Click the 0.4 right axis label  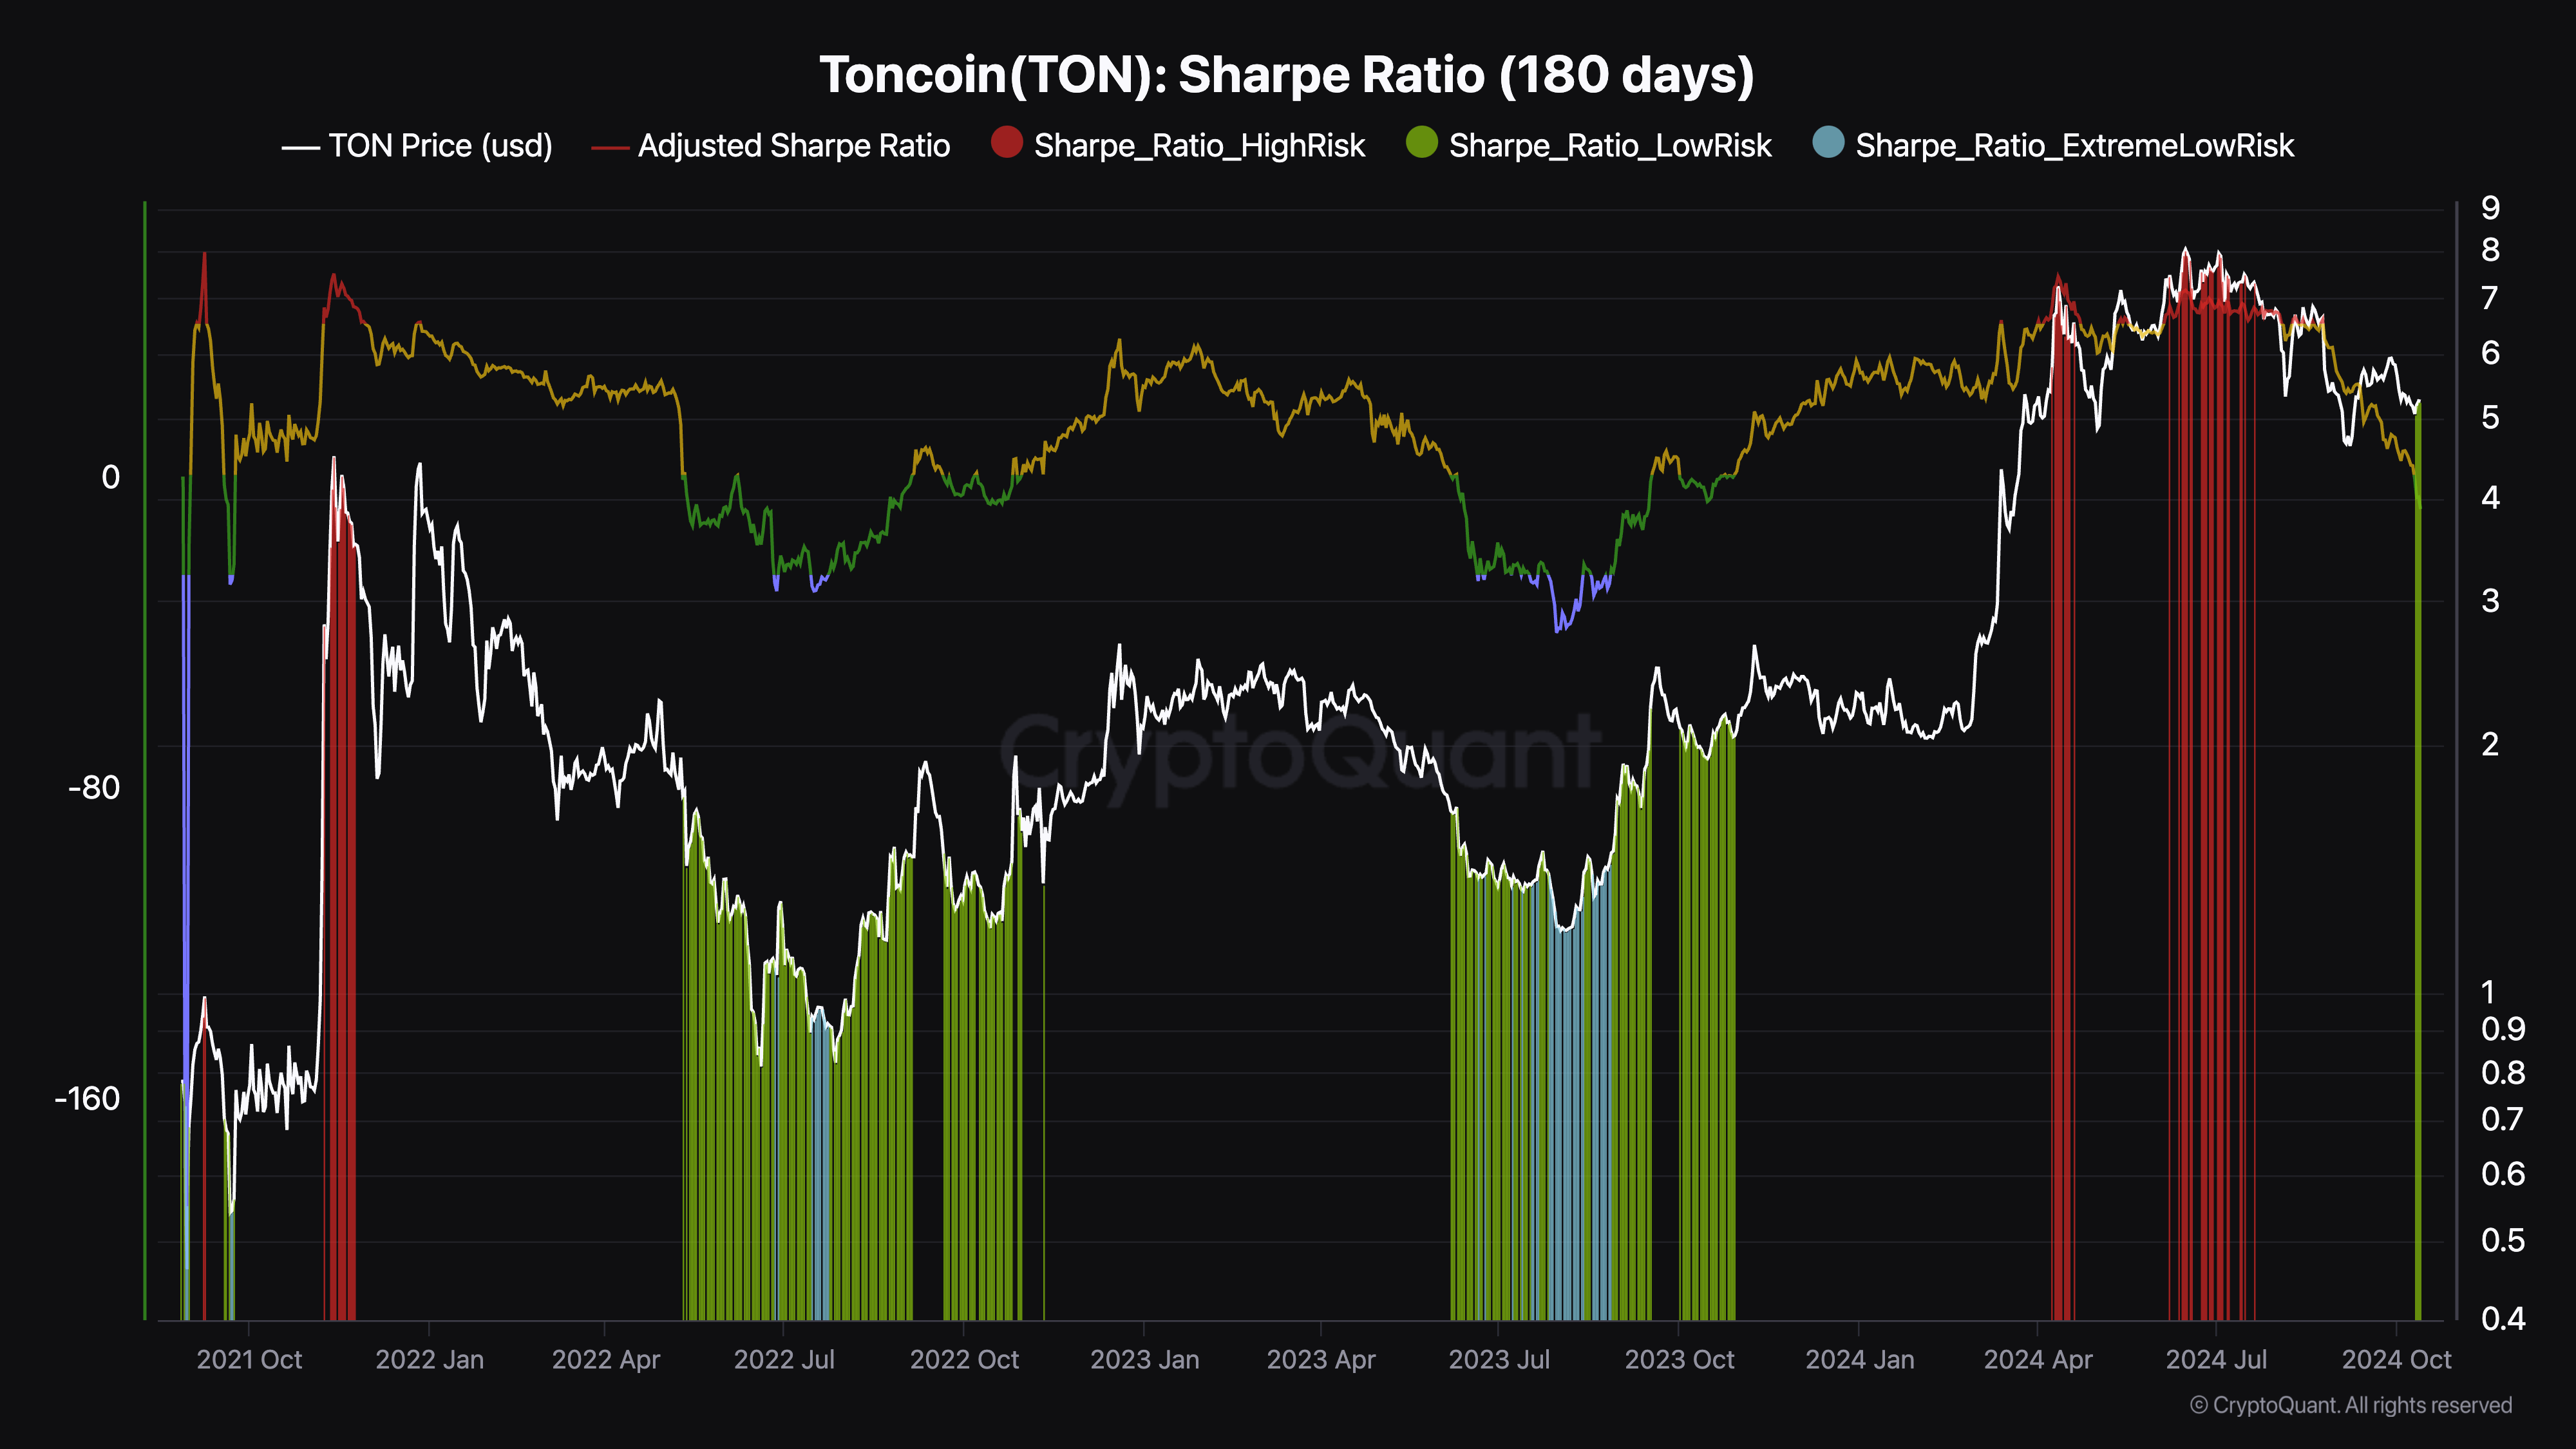click(2503, 1319)
